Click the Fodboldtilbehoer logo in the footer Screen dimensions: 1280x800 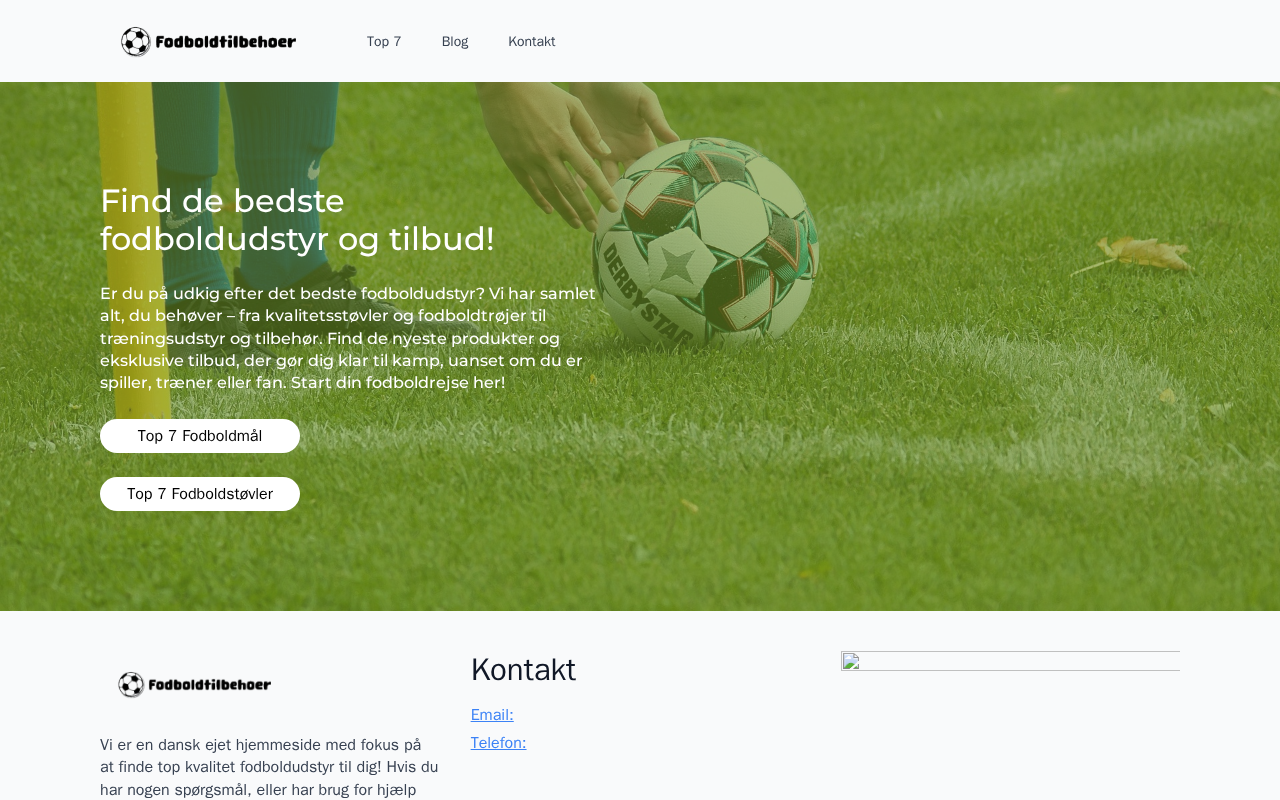click(194, 685)
